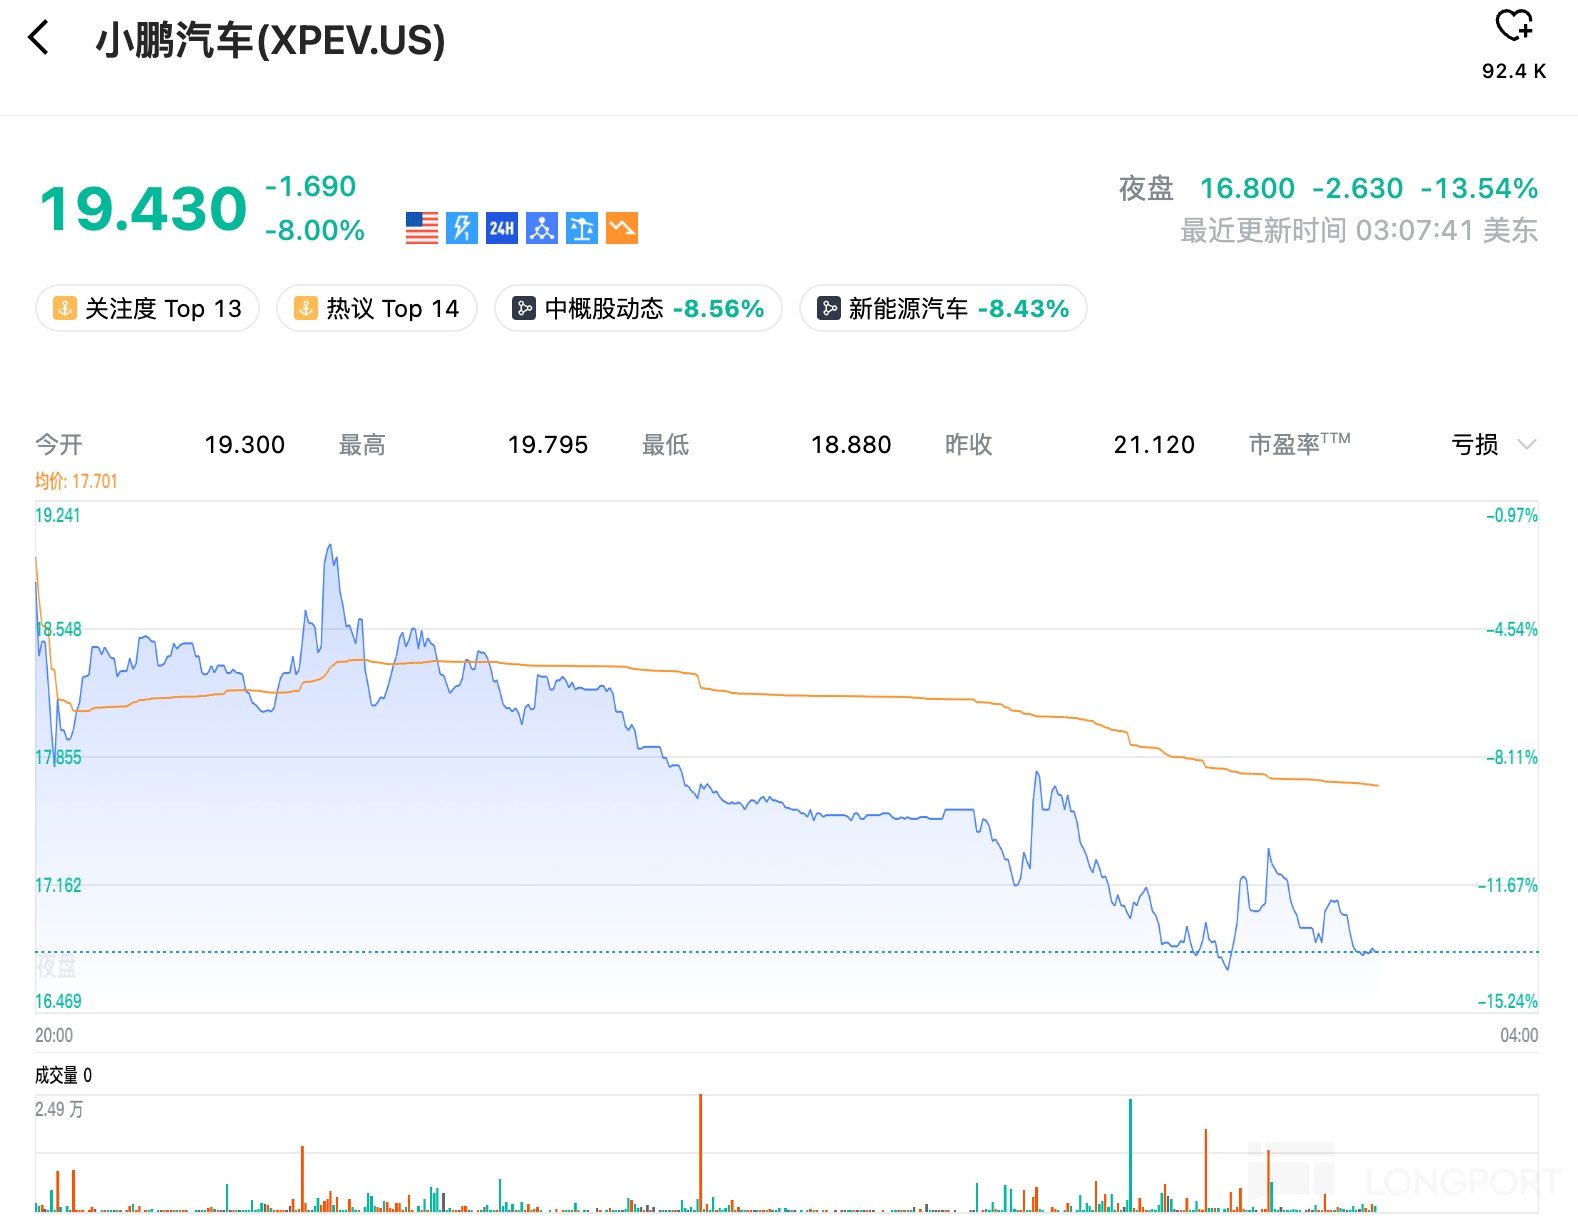Click the 均价 17.701 average price label
Screen dimensions: 1578x1218
click(x=76, y=481)
